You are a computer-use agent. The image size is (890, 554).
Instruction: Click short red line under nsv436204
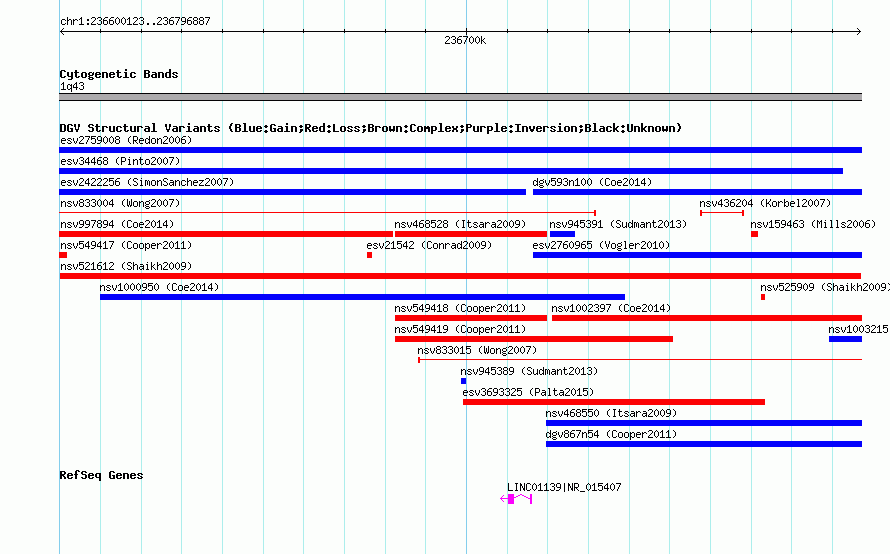[722, 212]
